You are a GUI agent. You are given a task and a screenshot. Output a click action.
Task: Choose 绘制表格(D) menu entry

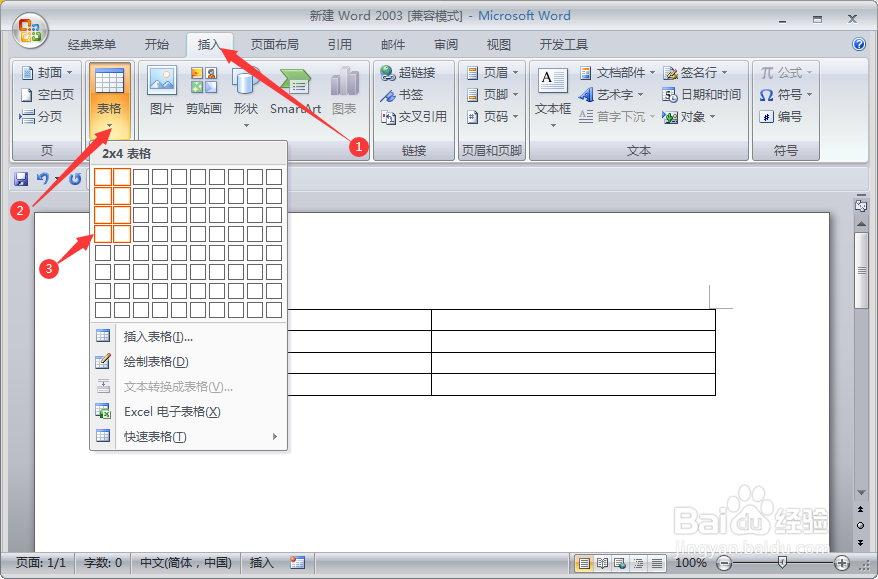click(x=189, y=362)
